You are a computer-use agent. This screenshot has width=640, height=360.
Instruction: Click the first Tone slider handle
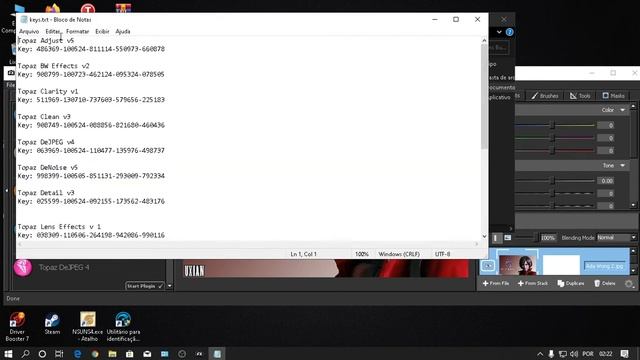(553, 180)
